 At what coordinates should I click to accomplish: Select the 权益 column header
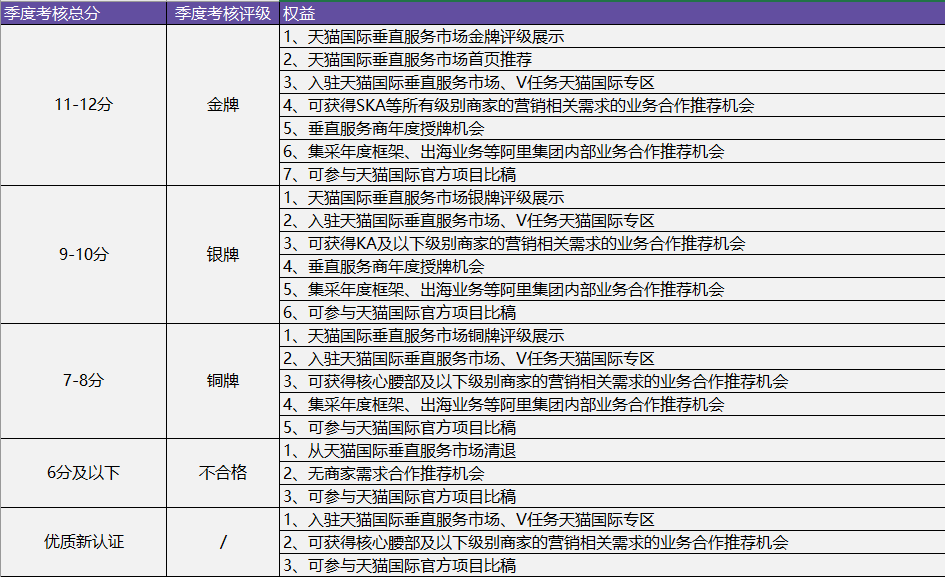612,13
